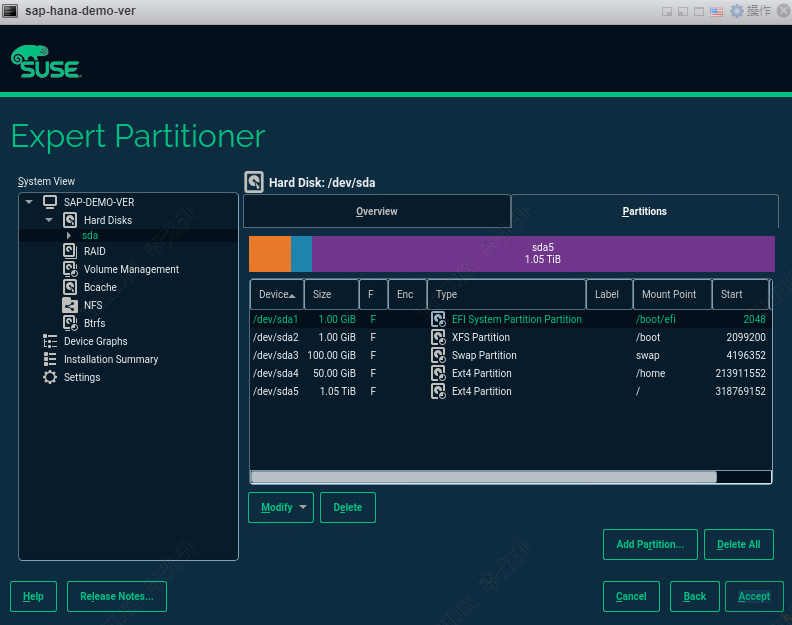Select the /dev/sda3 partition row
The image size is (792, 625).
coord(510,355)
